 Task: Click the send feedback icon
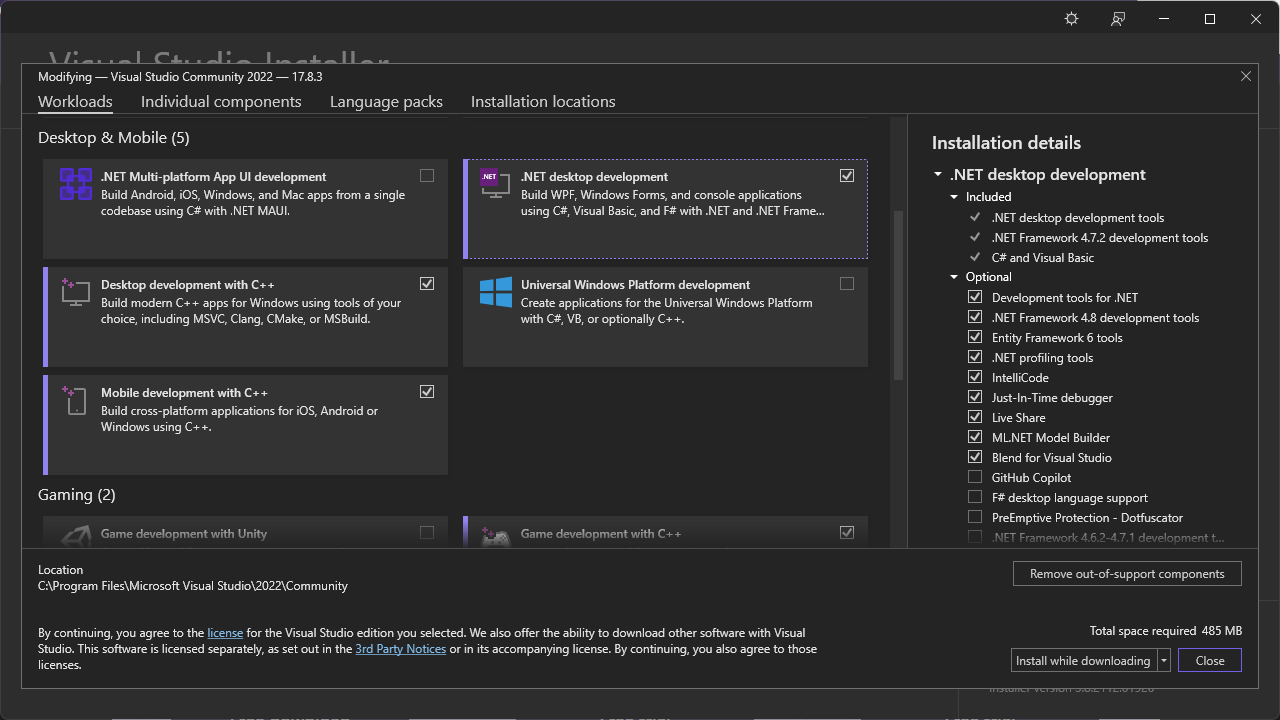pos(1117,18)
